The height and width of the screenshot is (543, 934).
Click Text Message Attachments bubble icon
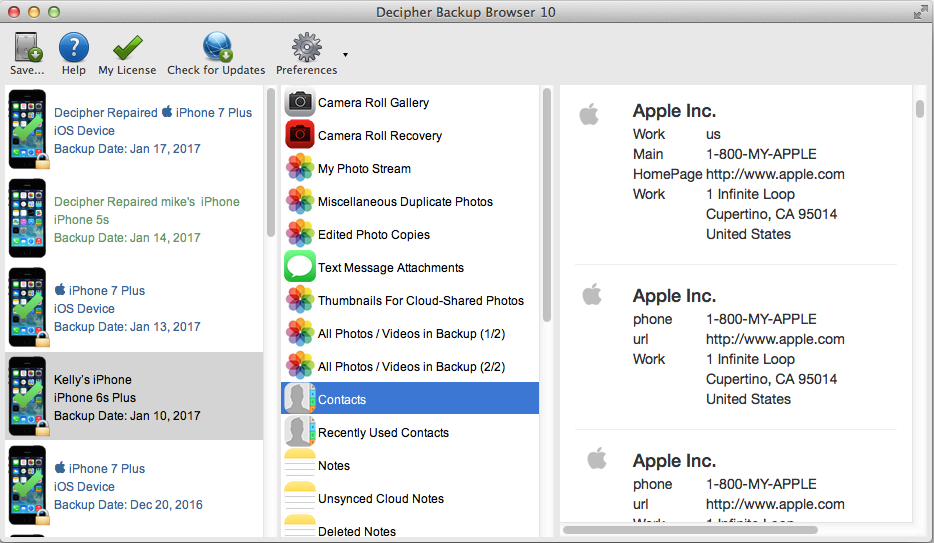(x=300, y=267)
